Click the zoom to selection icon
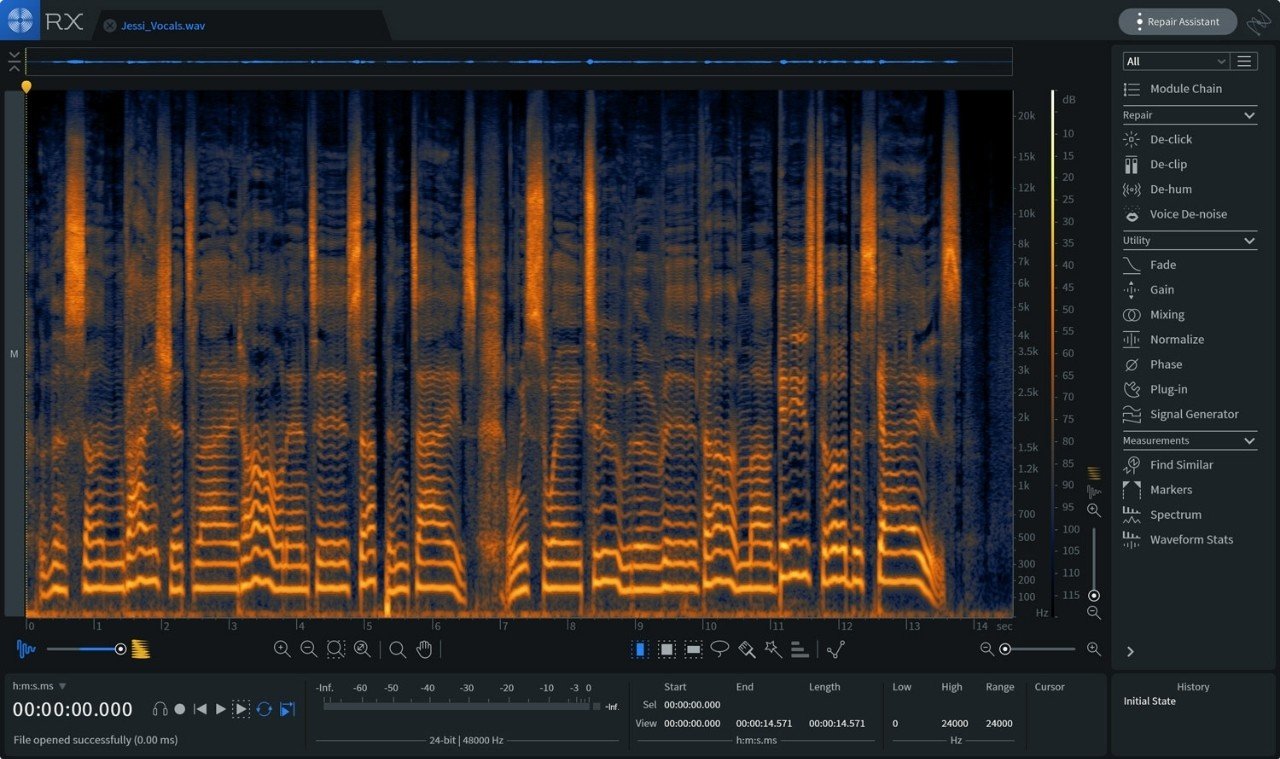Viewport: 1280px width, 759px height. click(x=336, y=649)
